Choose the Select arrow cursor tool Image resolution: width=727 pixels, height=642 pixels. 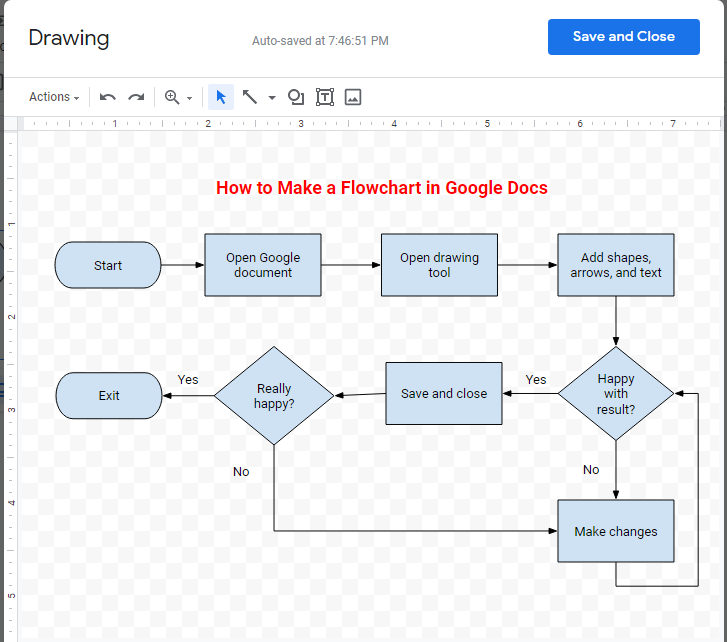(221, 97)
